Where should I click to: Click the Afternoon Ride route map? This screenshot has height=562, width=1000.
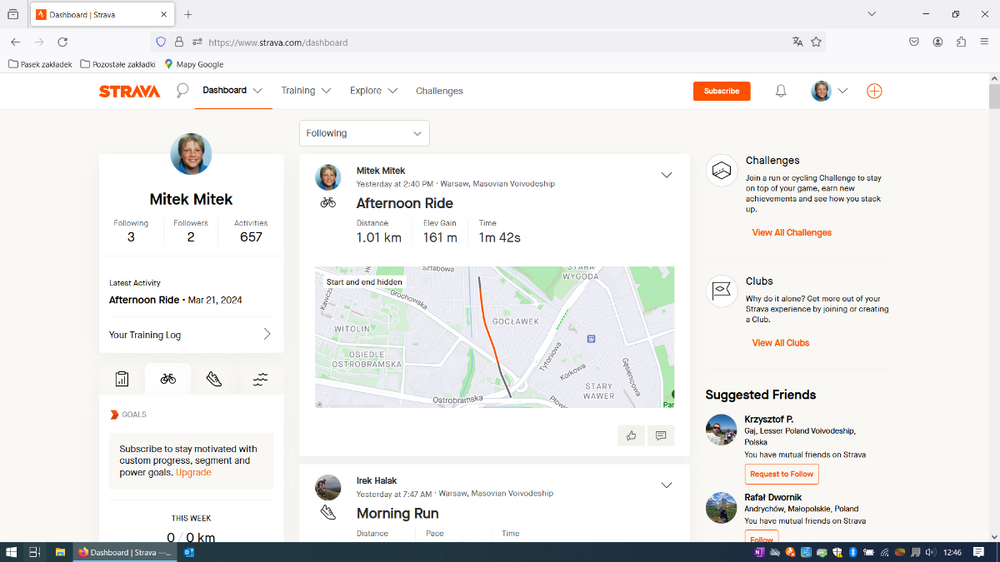[x=494, y=337]
